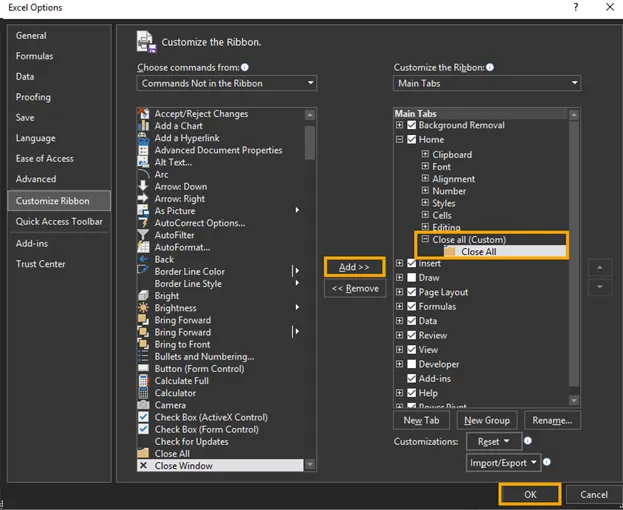Click the Arrow: Right icon
This screenshot has height=510, width=623.
(143, 199)
